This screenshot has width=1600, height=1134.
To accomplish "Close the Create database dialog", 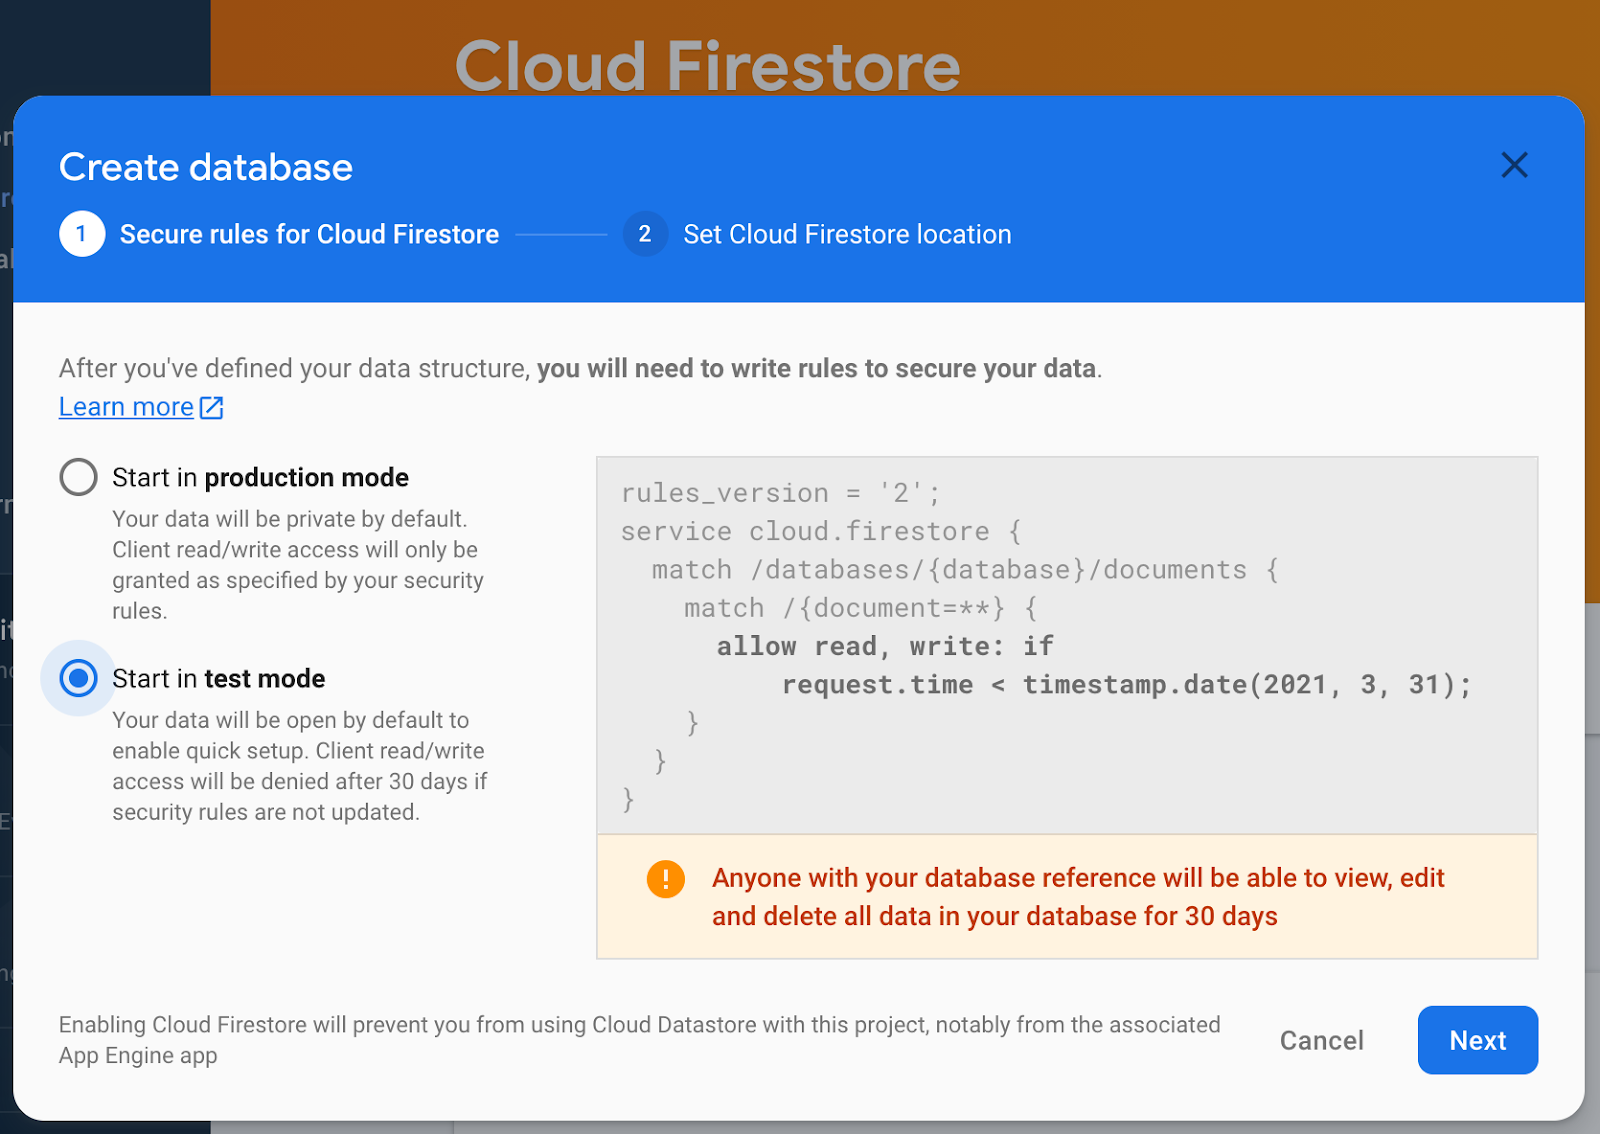I will click(1515, 165).
